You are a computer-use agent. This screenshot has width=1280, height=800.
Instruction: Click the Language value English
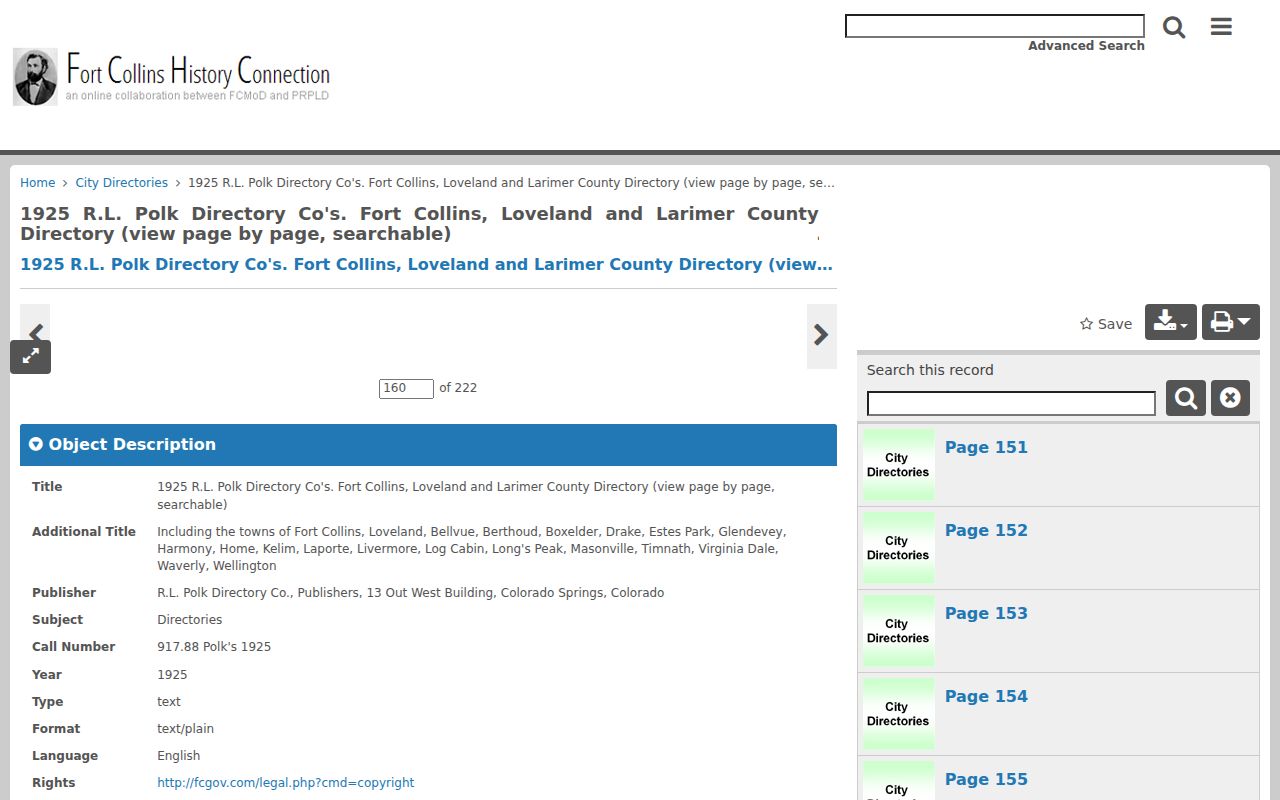pos(178,756)
